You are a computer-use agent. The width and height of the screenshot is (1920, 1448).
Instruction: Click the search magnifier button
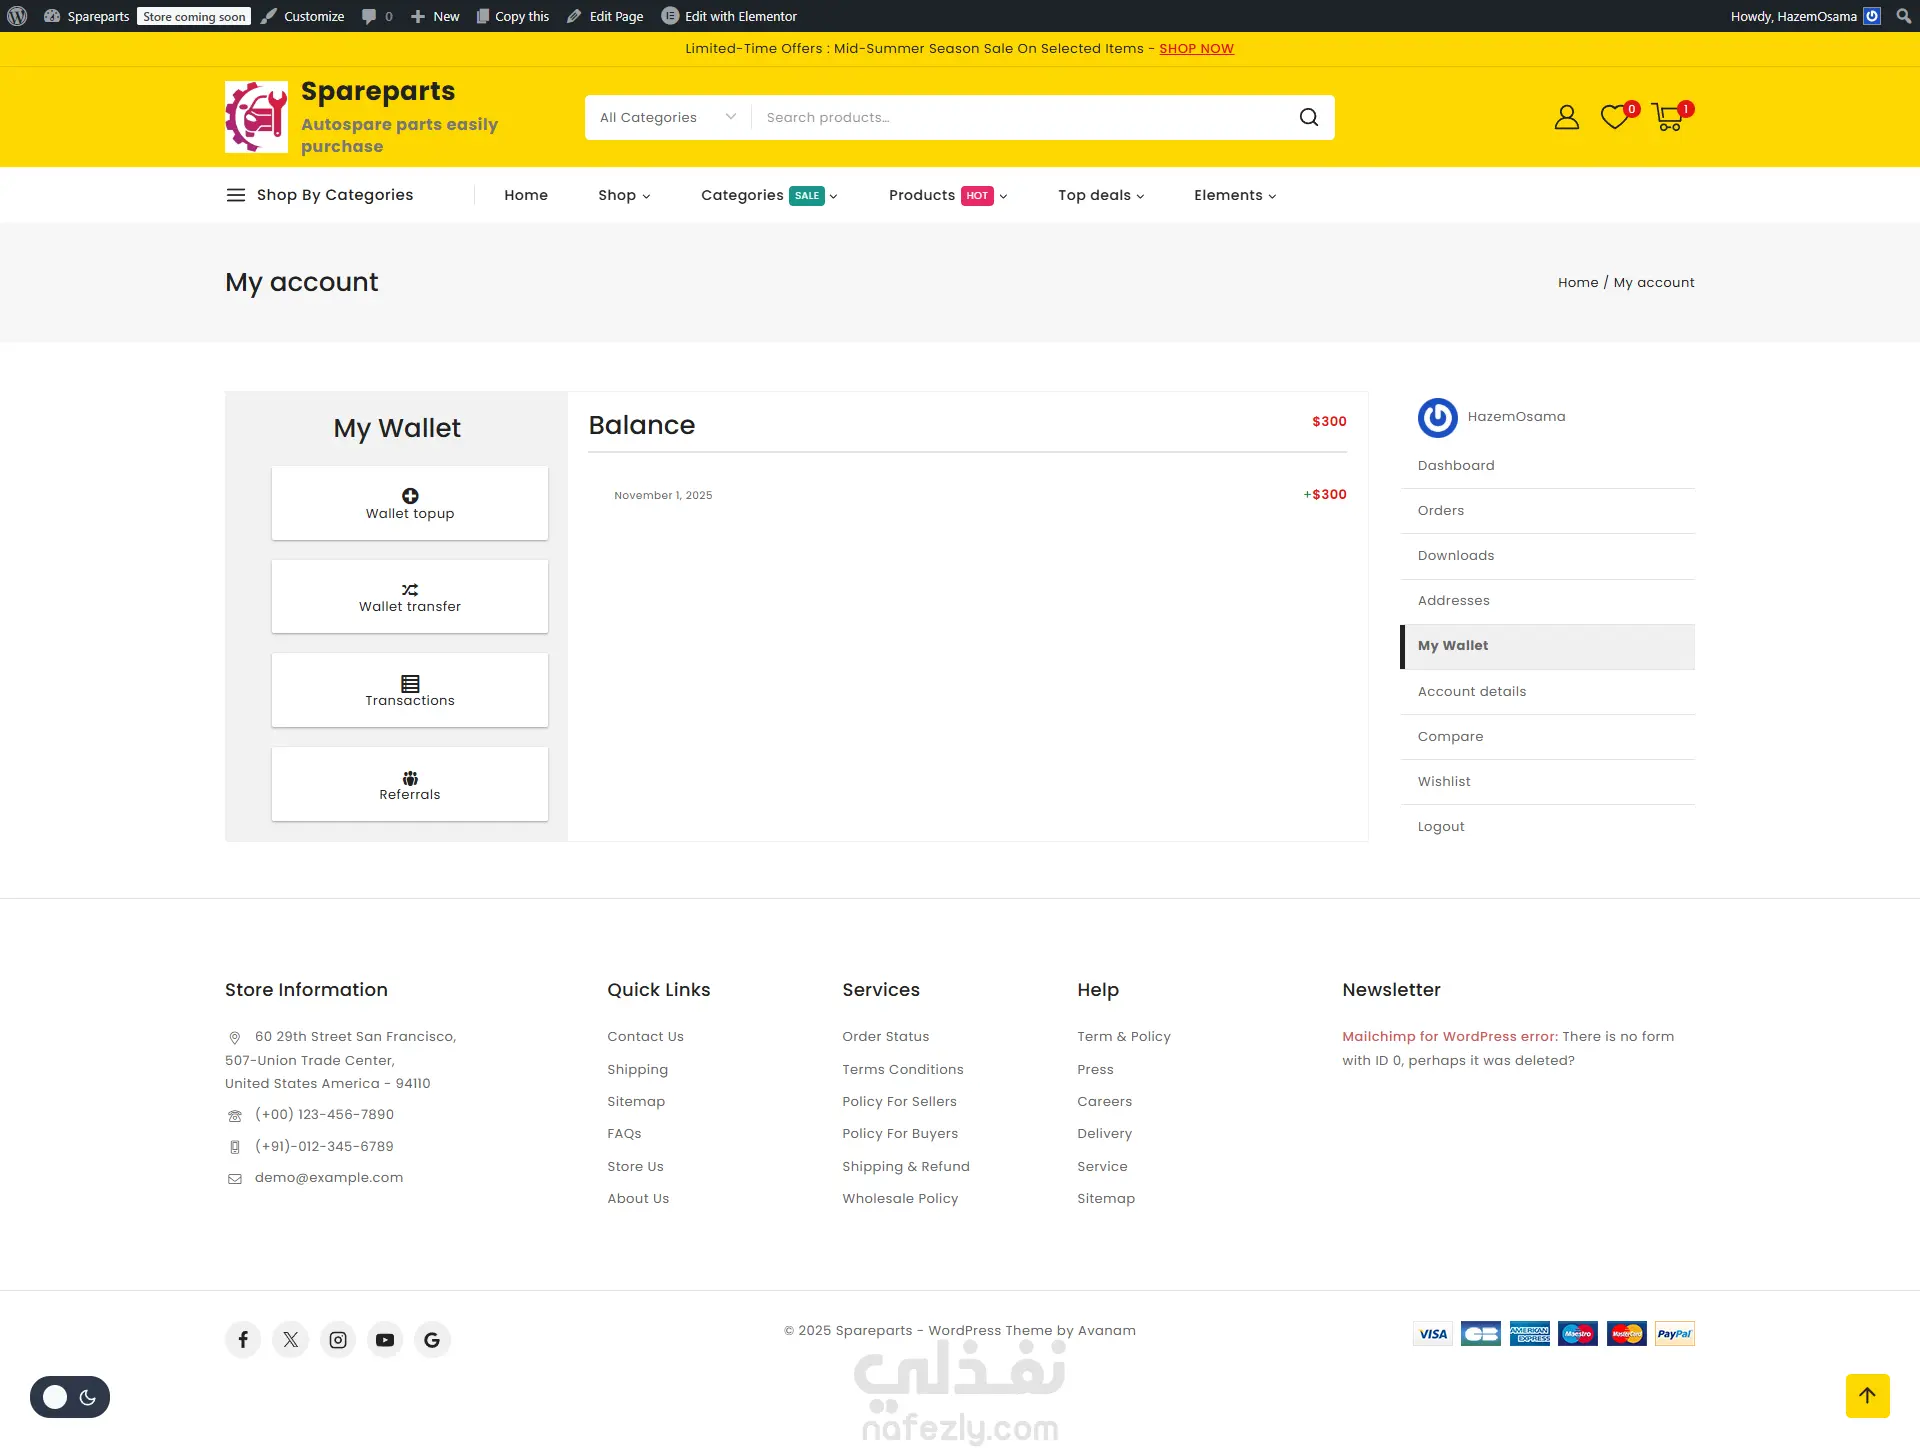(1308, 118)
